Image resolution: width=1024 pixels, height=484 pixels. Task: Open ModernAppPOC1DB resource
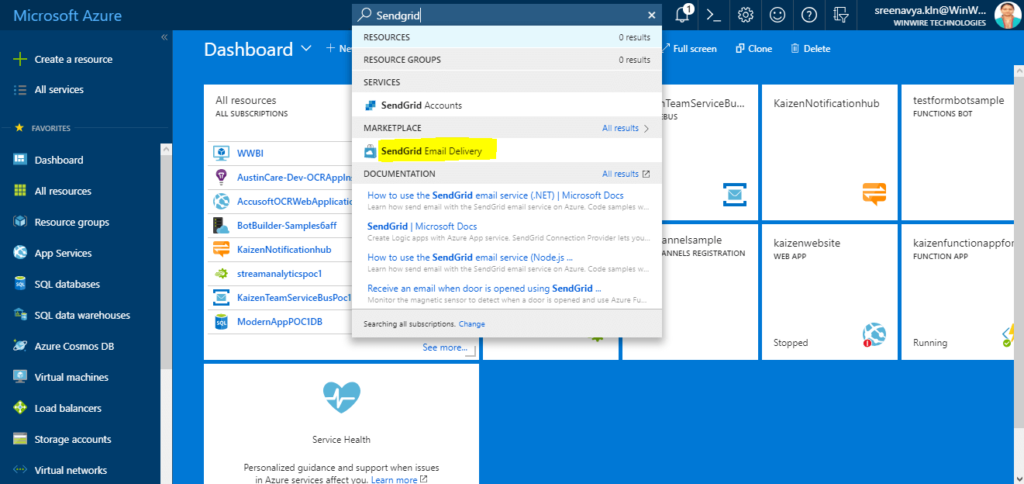[280, 322]
